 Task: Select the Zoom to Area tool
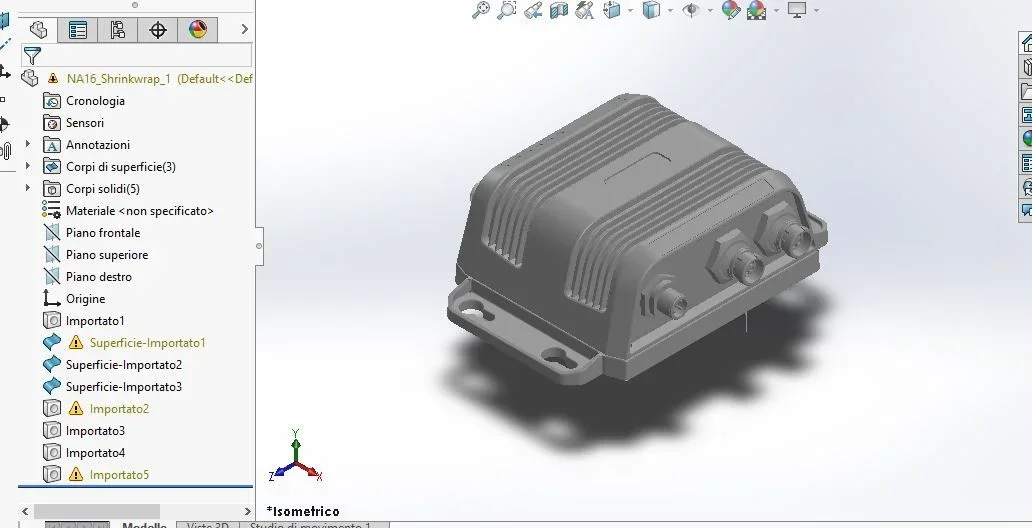pyautogui.click(x=506, y=10)
